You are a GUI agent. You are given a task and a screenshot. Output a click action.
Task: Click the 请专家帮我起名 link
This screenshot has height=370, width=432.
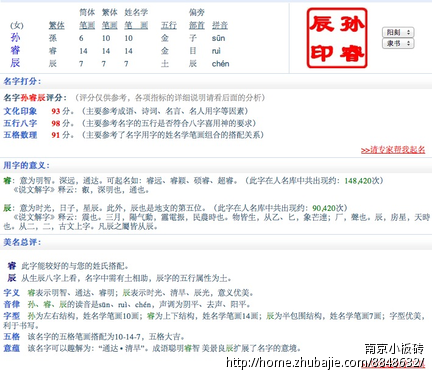tap(393, 150)
